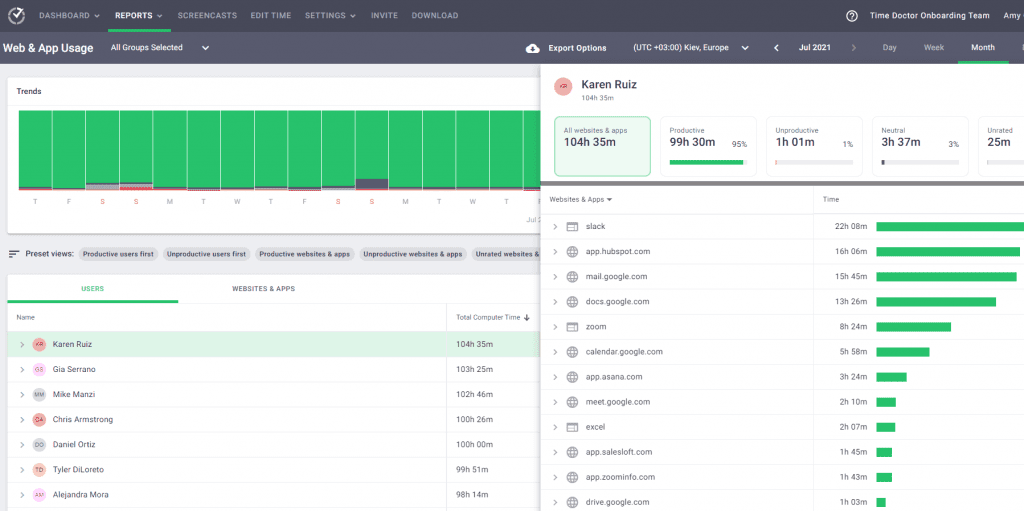
Task: Click globe icon beside mail.google.com
Action: [572, 277]
